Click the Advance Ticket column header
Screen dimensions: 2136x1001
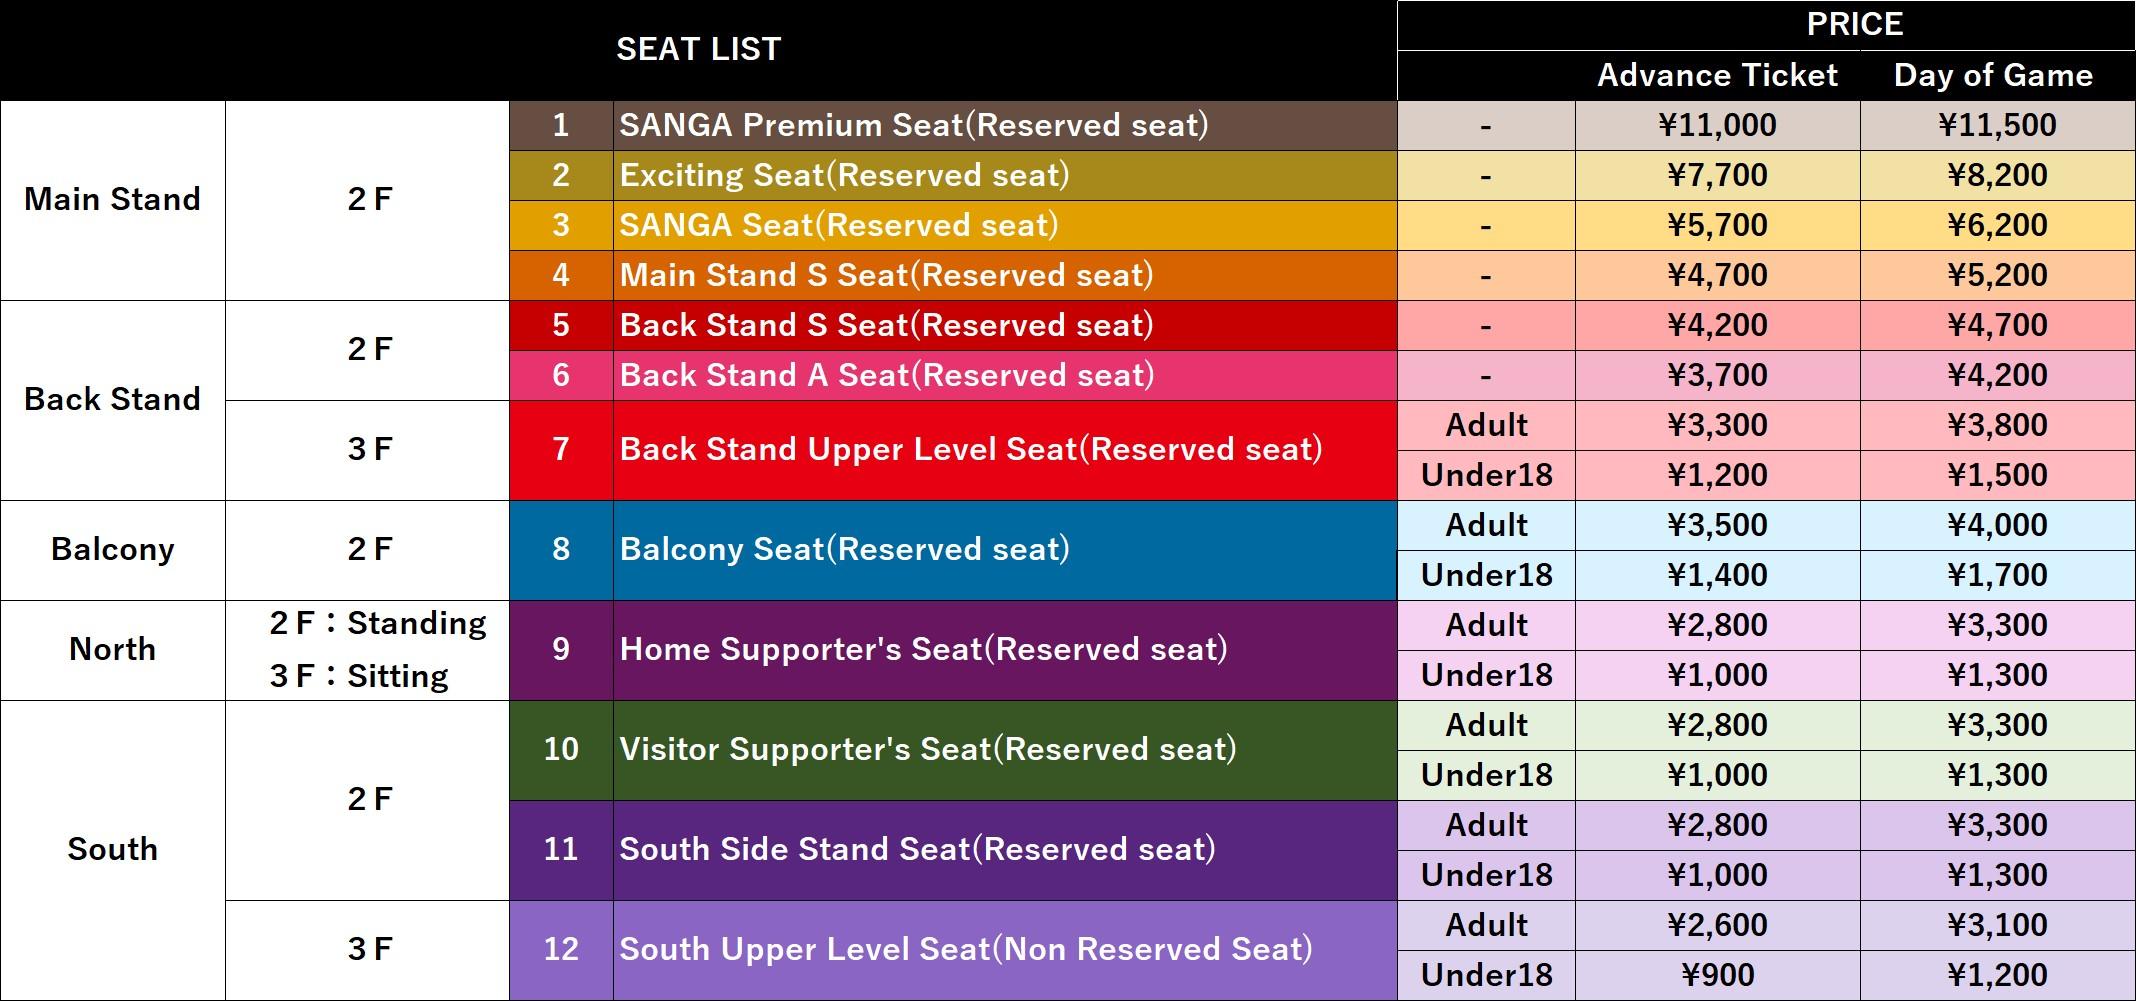click(1717, 75)
